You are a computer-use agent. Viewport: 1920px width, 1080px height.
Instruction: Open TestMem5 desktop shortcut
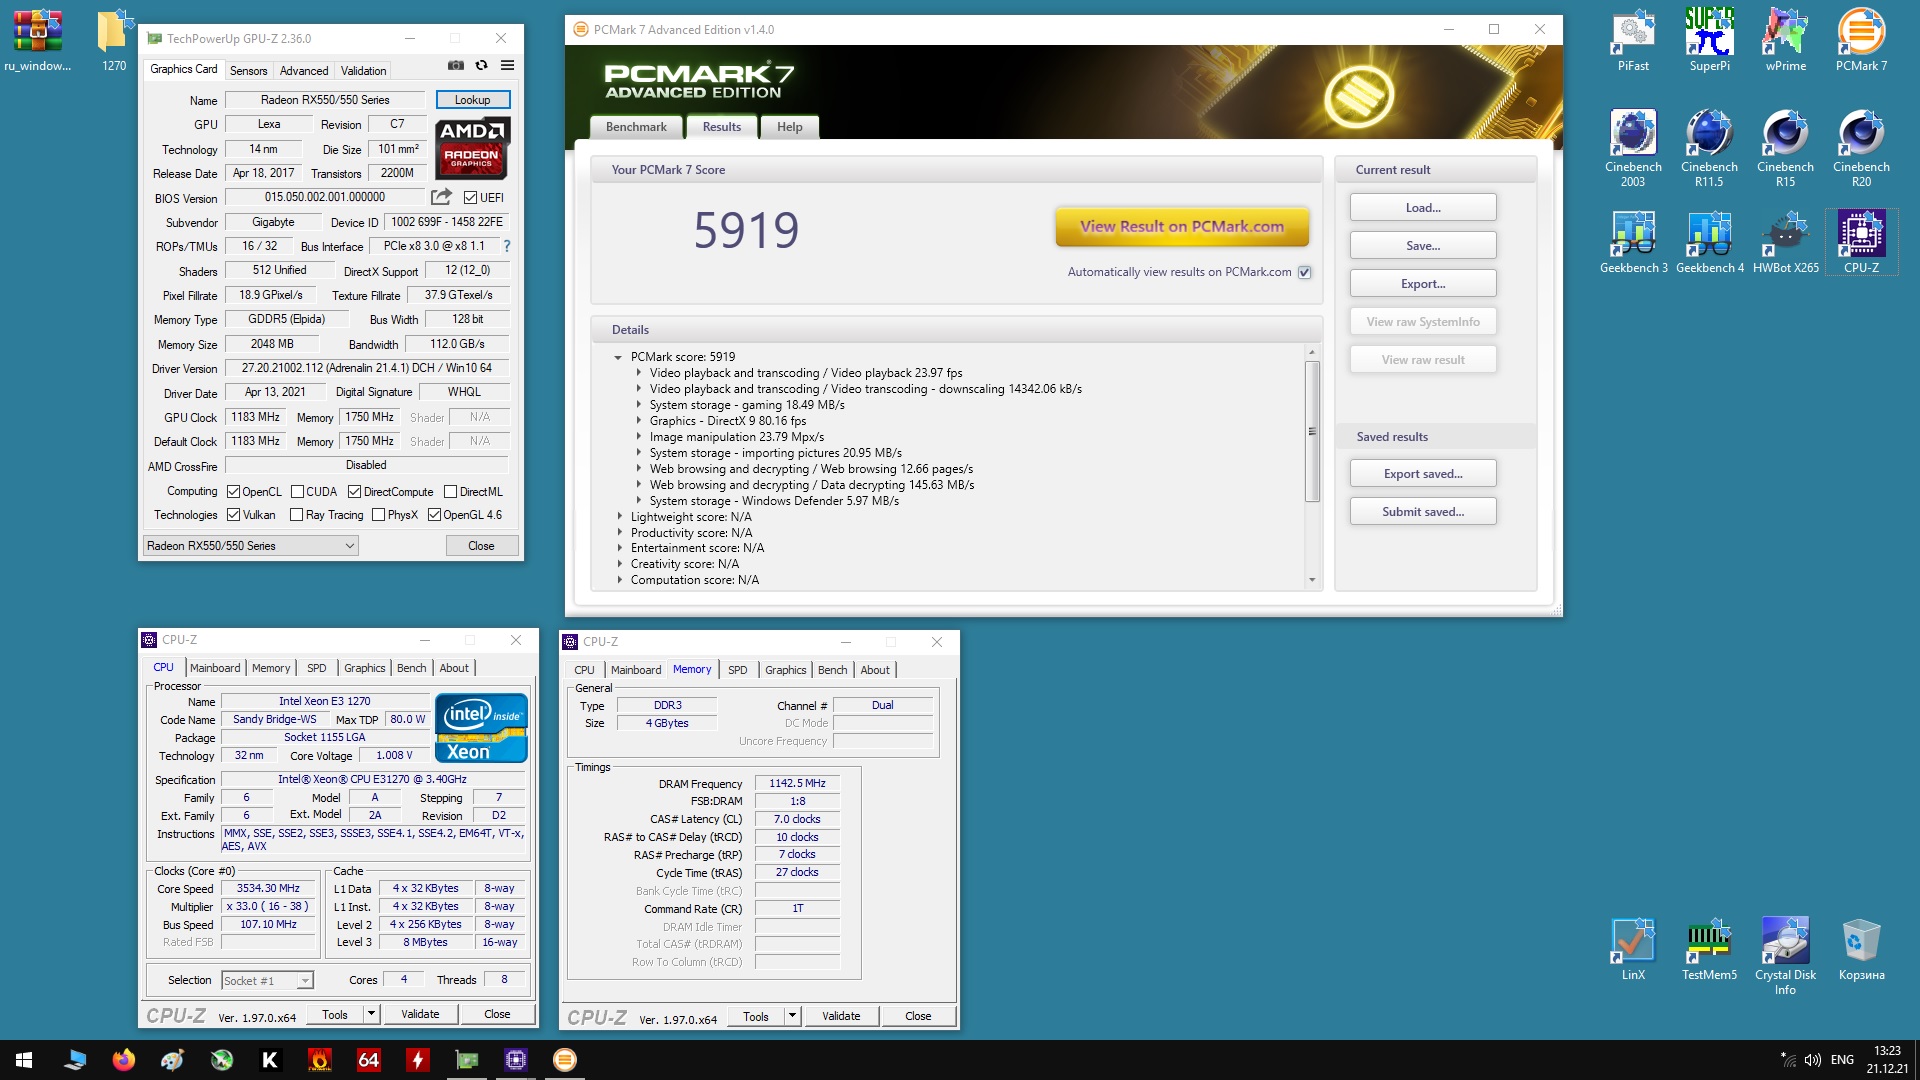point(1709,949)
